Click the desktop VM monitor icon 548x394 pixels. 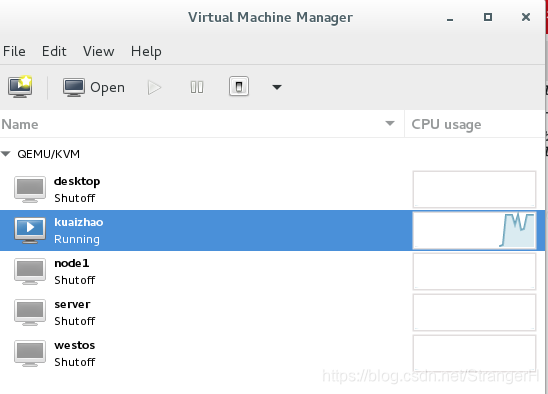click(x=30, y=189)
